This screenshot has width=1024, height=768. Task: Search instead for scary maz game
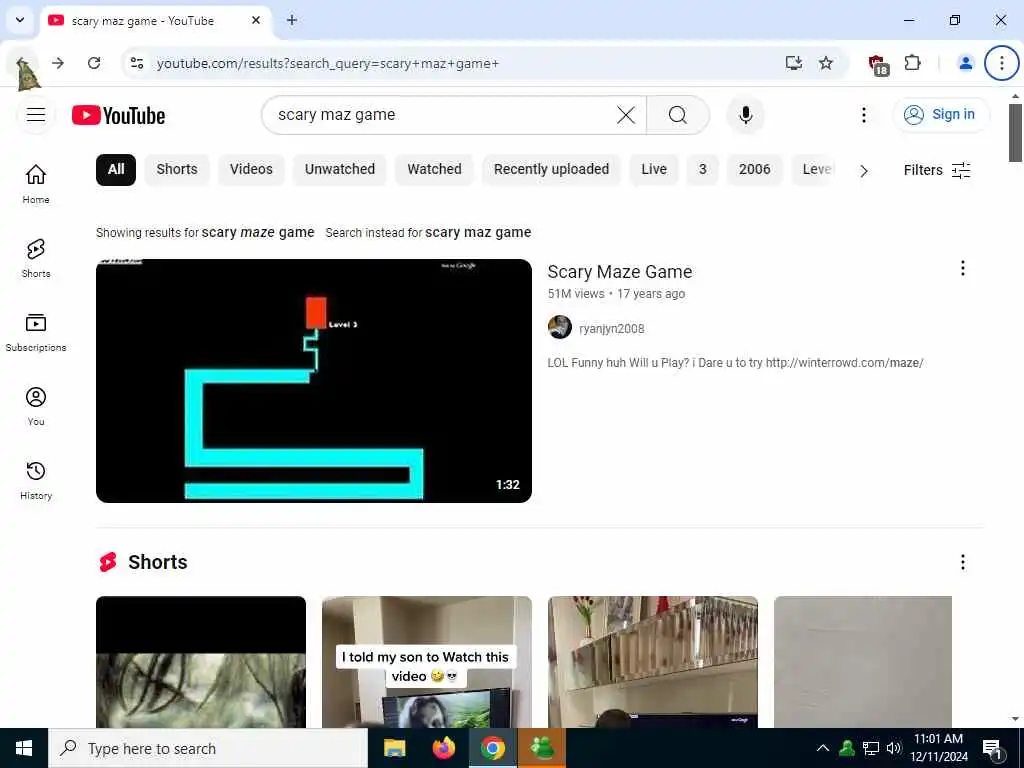click(x=478, y=232)
